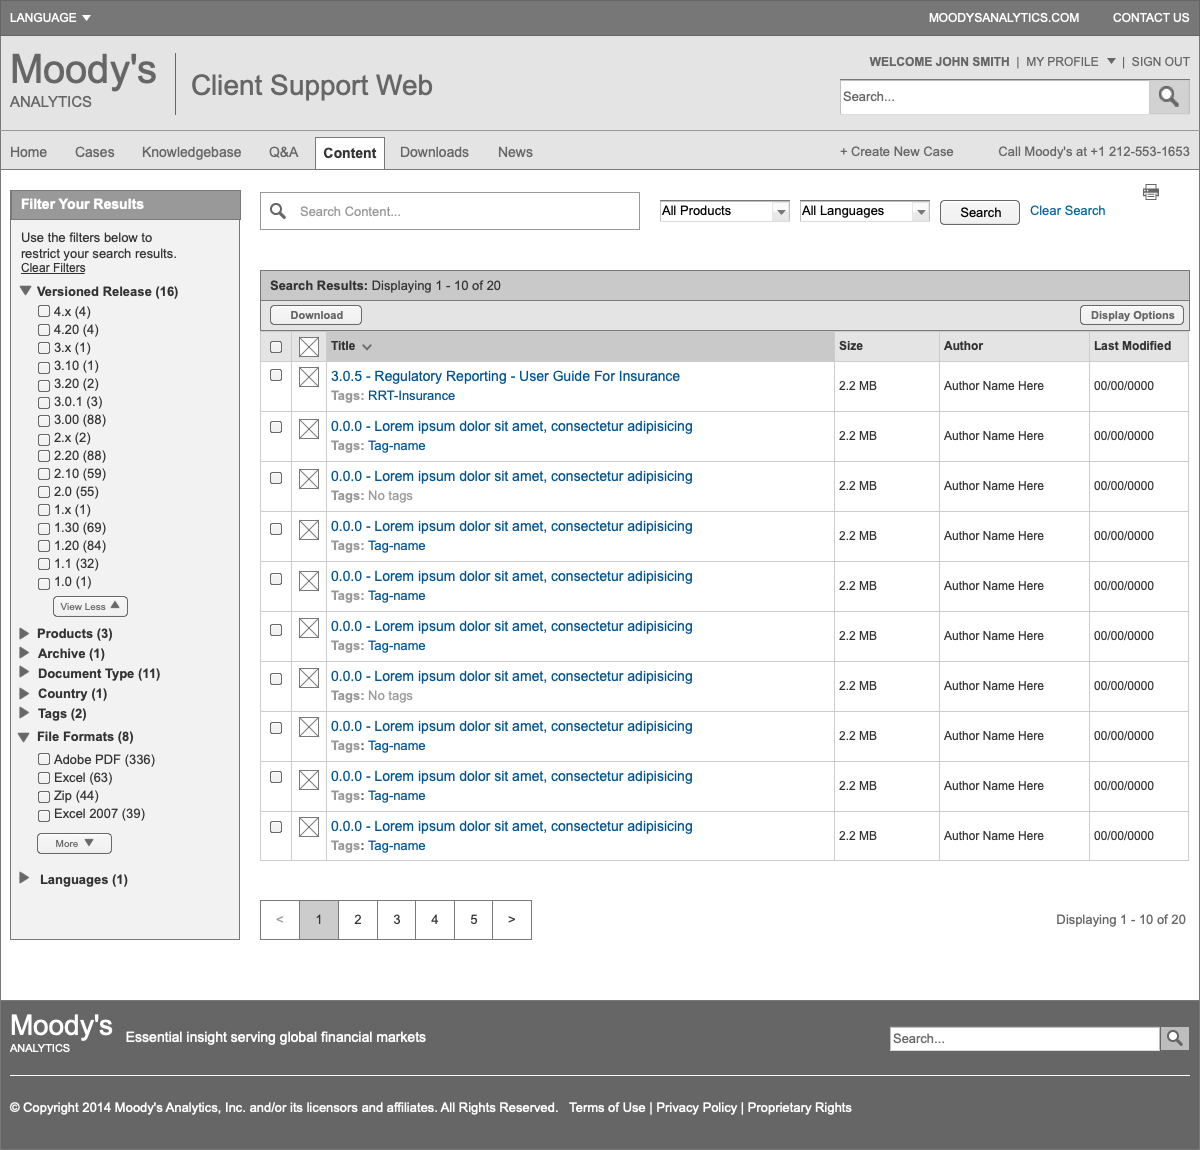Screen dimensions: 1200x1150
Task: Open the Knowledgebase menu item
Action: pos(191,152)
